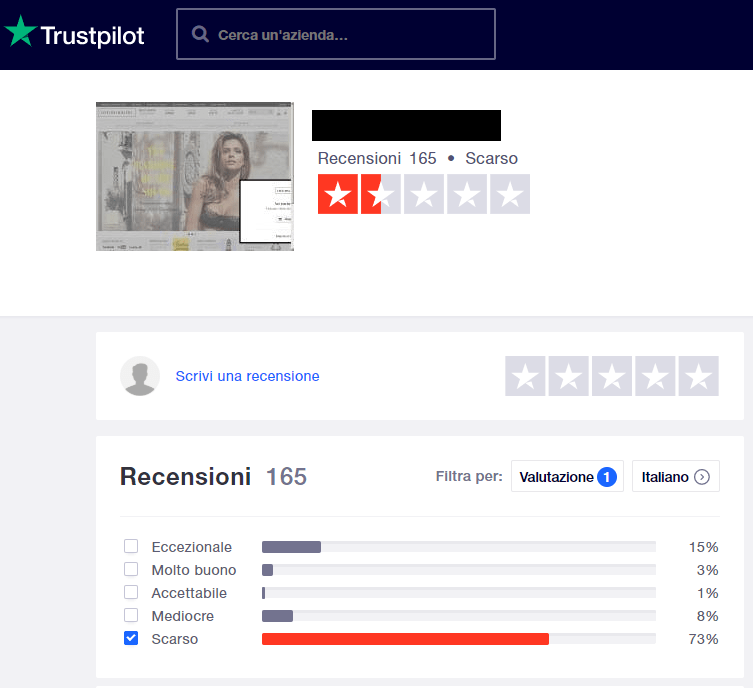Uncheck the Scarso filter checkbox
753x688 pixels.
tap(131, 638)
